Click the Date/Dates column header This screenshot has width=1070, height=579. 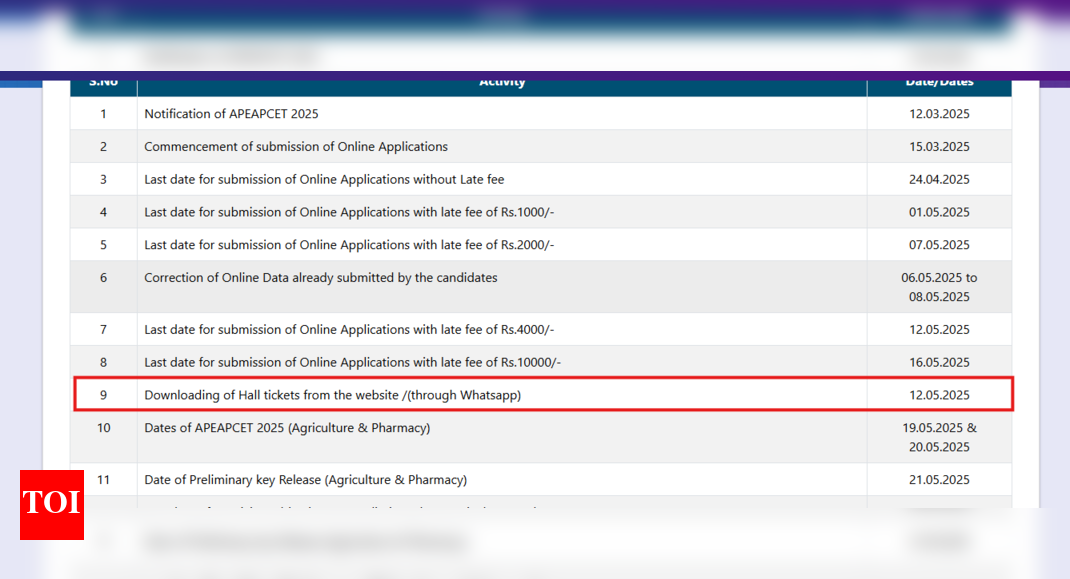pyautogui.click(x=939, y=84)
